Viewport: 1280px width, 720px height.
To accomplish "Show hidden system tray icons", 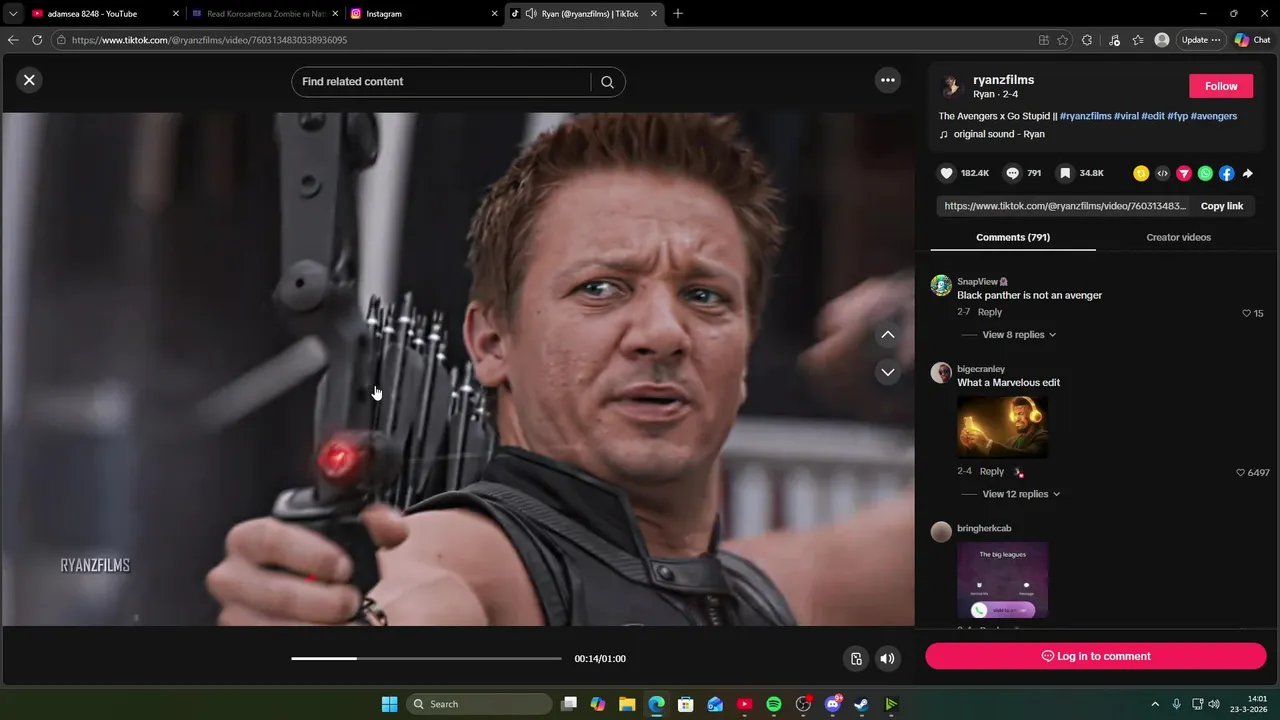I will [x=1155, y=704].
